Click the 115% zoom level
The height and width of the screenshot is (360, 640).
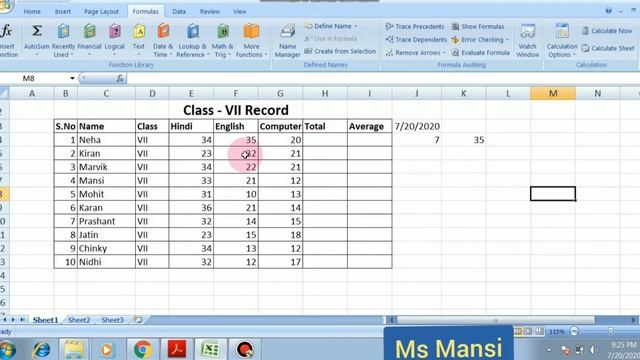pyautogui.click(x=557, y=332)
